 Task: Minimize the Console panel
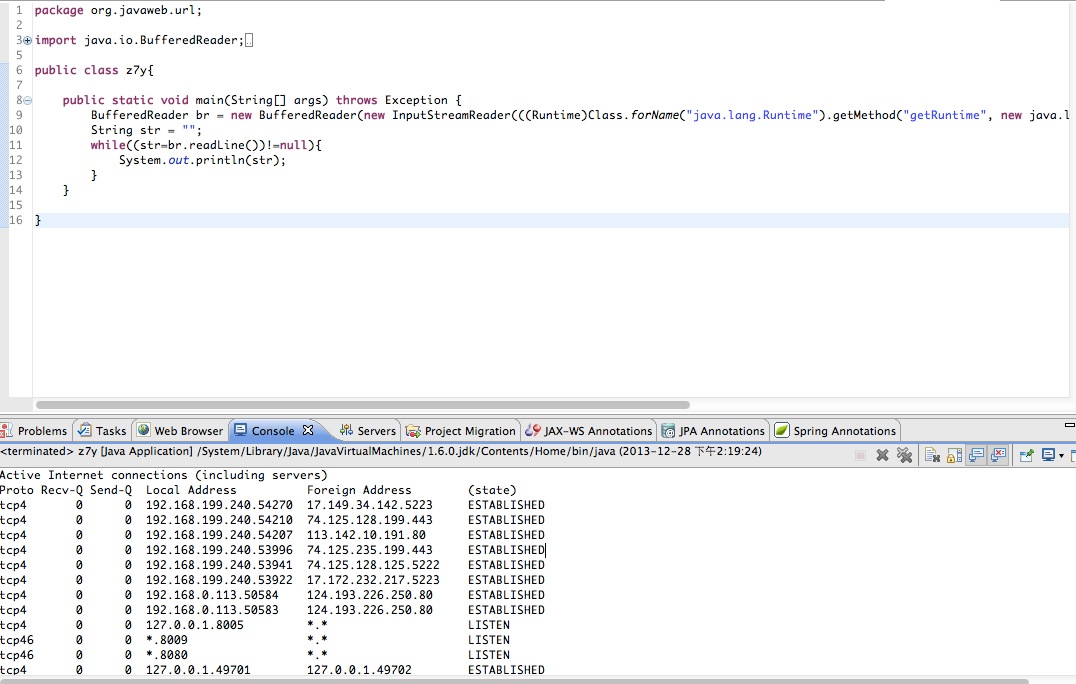1069,425
